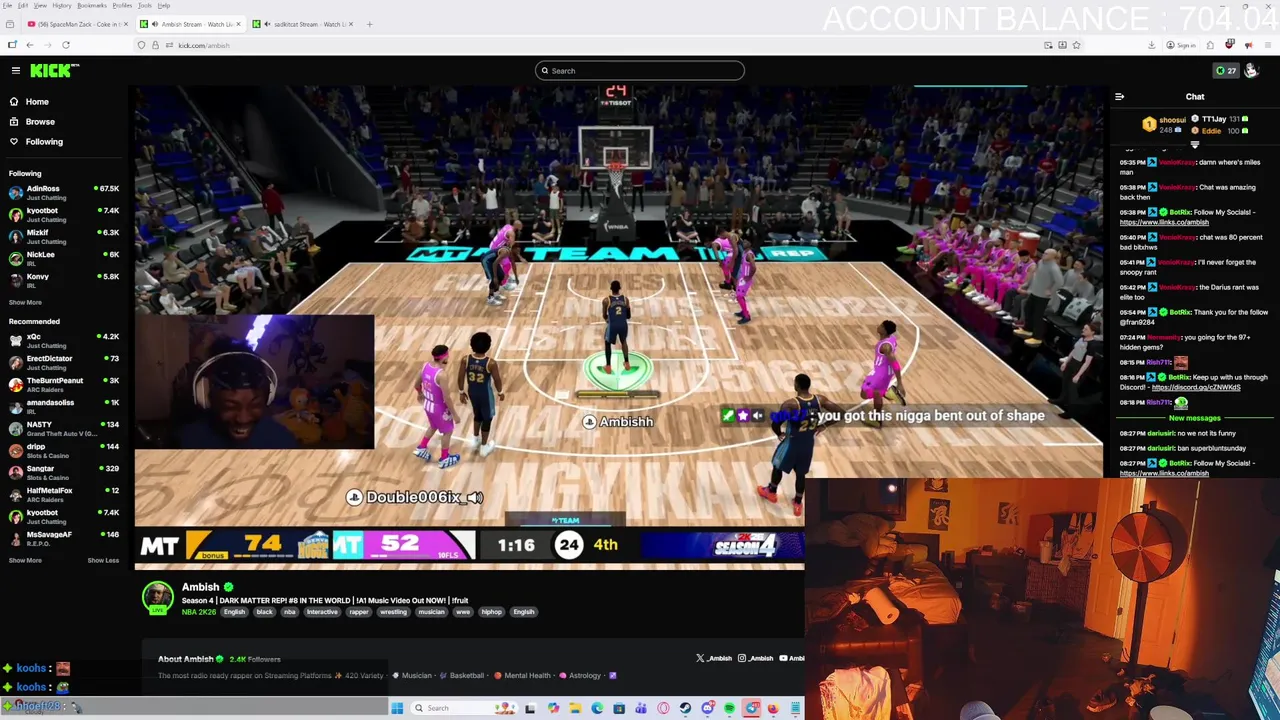Image resolution: width=1280 pixels, height=720 pixels.
Task: Open the botrix Ambish link in chat
Action: 1164,222
